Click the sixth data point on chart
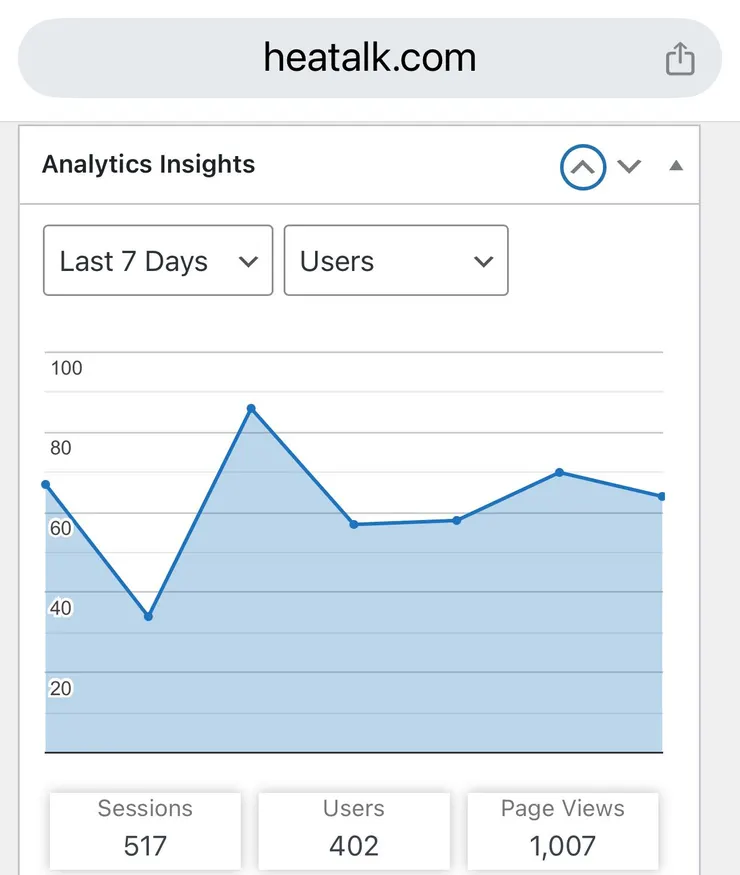740x875 pixels. 559,472
